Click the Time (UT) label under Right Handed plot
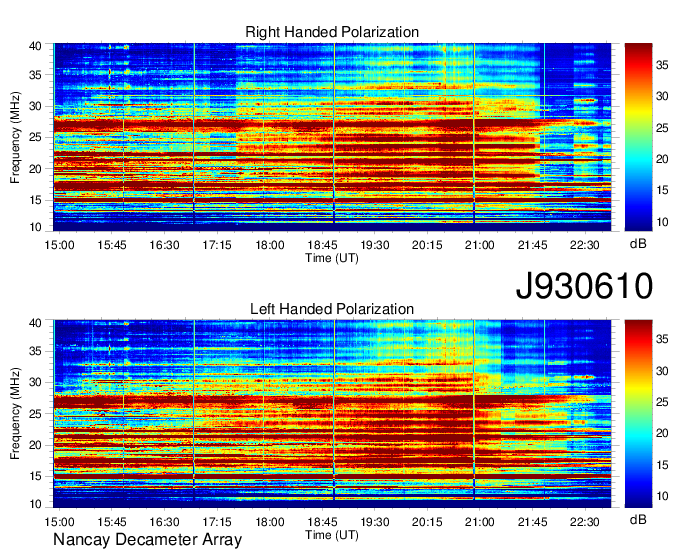Viewport: 680px width, 552px height. click(x=332, y=258)
